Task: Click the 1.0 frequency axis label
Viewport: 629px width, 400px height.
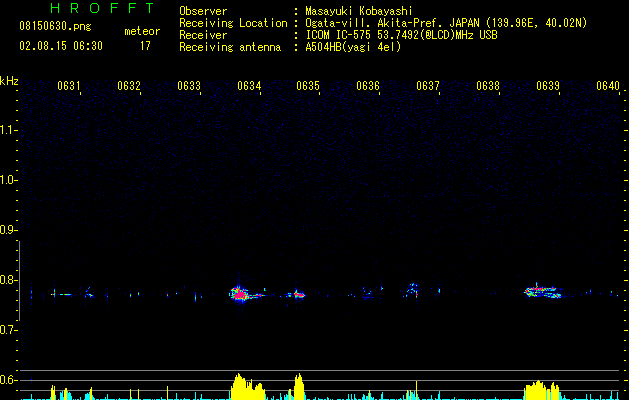Action: (9, 180)
